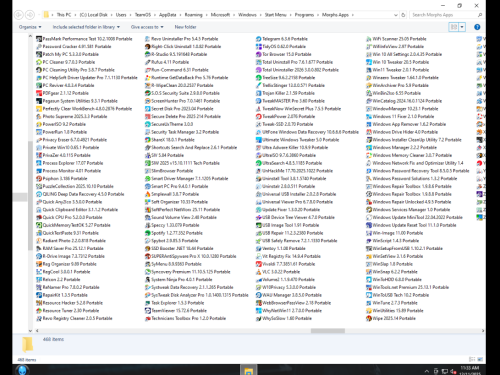The height and width of the screenshot is (375, 500).
Task: Open the view options dropdown arrow
Action: pos(462,27)
